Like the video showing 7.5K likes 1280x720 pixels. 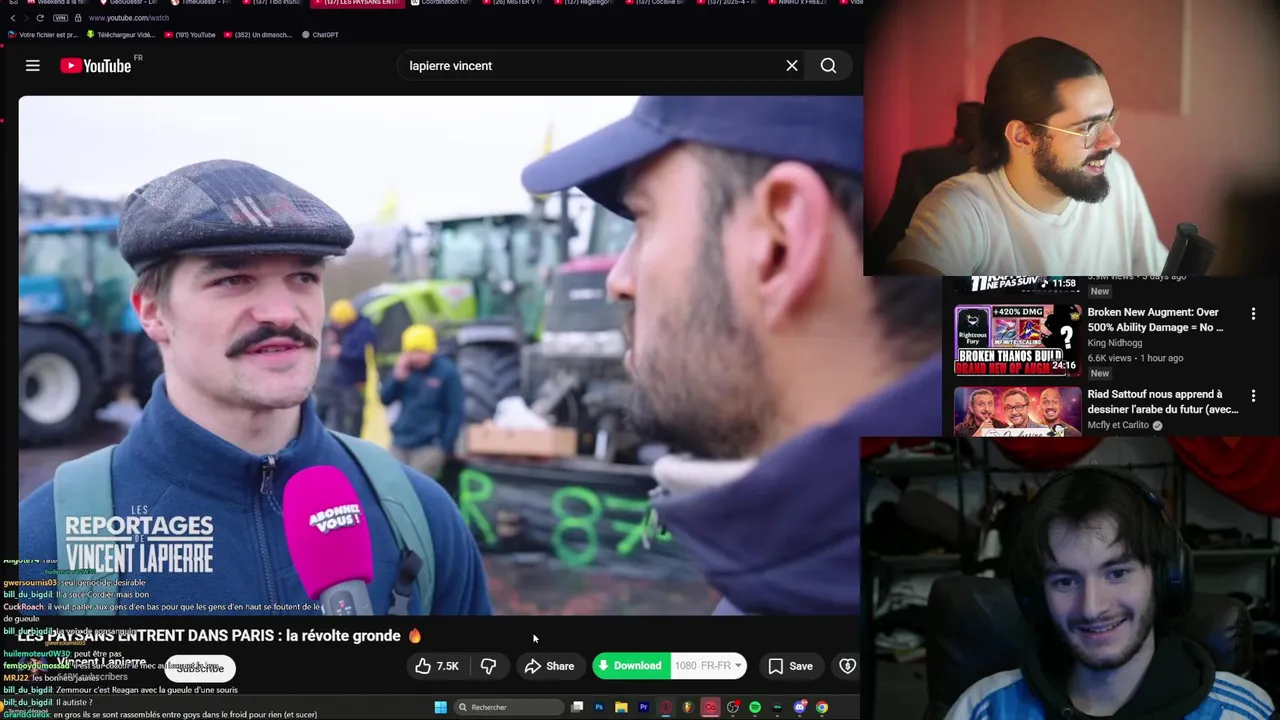tap(437, 666)
